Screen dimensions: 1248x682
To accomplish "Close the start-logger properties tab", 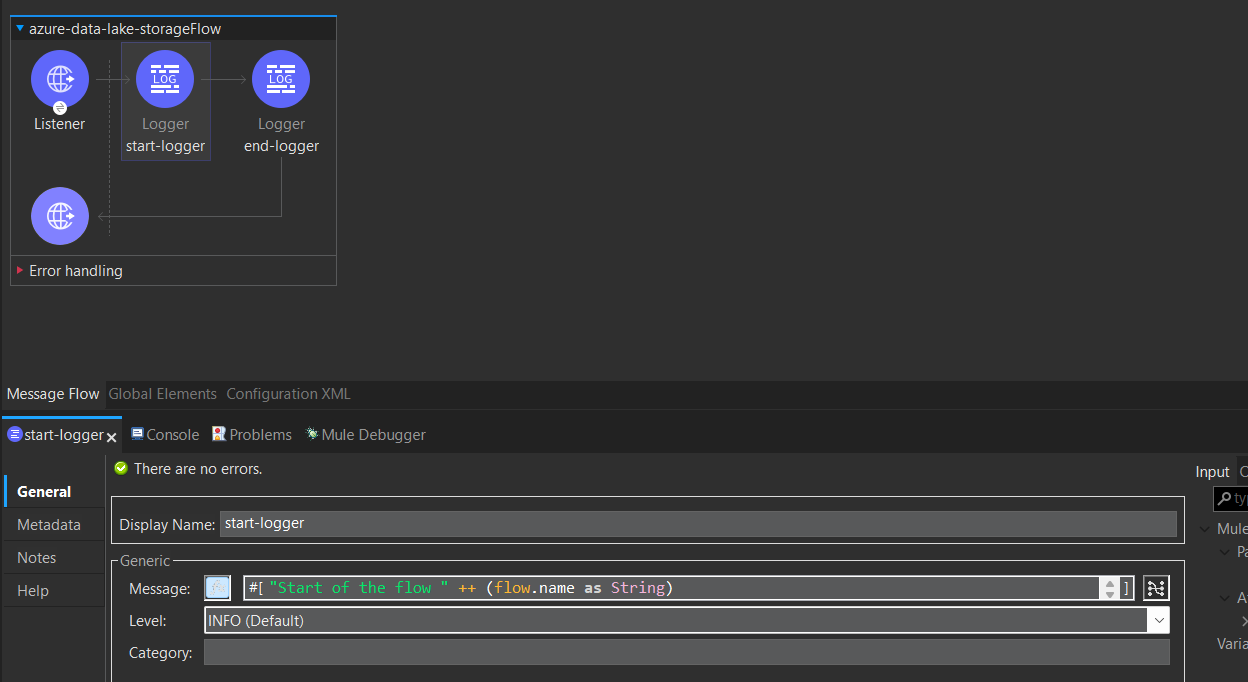I will tap(111, 437).
